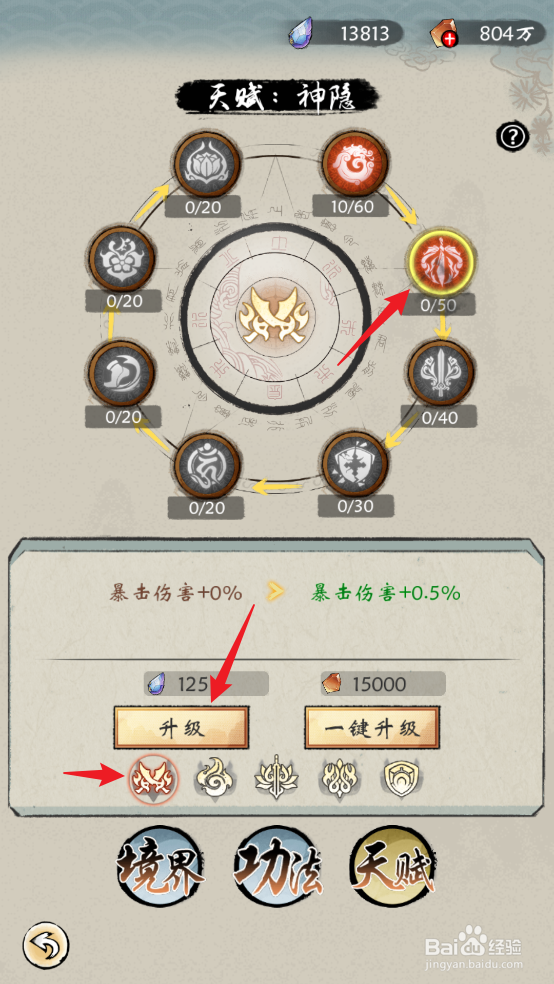Screen dimensions: 554x984
Task: Select the spiral rune node at bottom-left 0/20
Action: [x=206, y=465]
